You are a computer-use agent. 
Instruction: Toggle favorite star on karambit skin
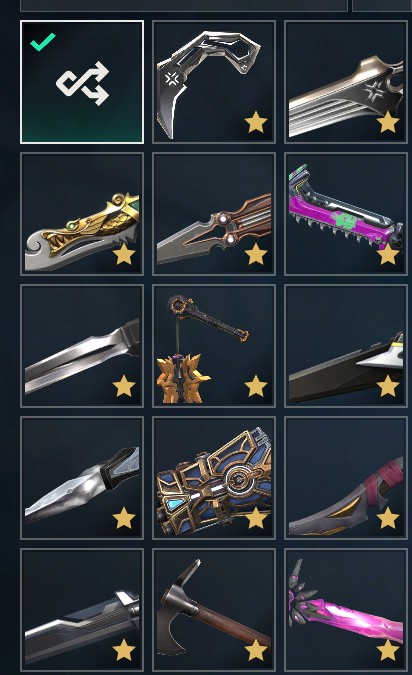tap(256, 122)
